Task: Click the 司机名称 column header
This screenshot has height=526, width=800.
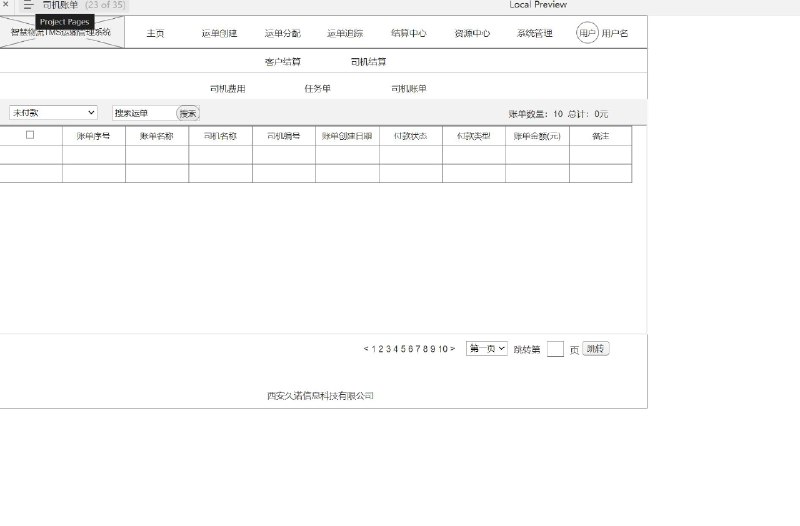Action: (220, 136)
